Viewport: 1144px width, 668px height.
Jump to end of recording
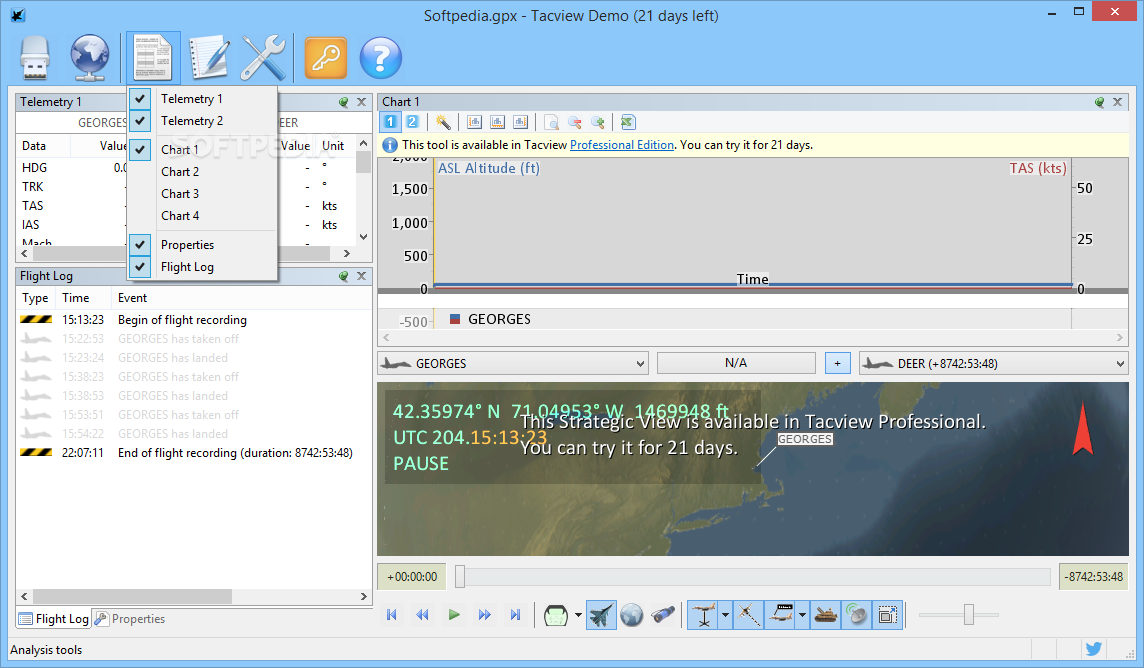pos(515,615)
